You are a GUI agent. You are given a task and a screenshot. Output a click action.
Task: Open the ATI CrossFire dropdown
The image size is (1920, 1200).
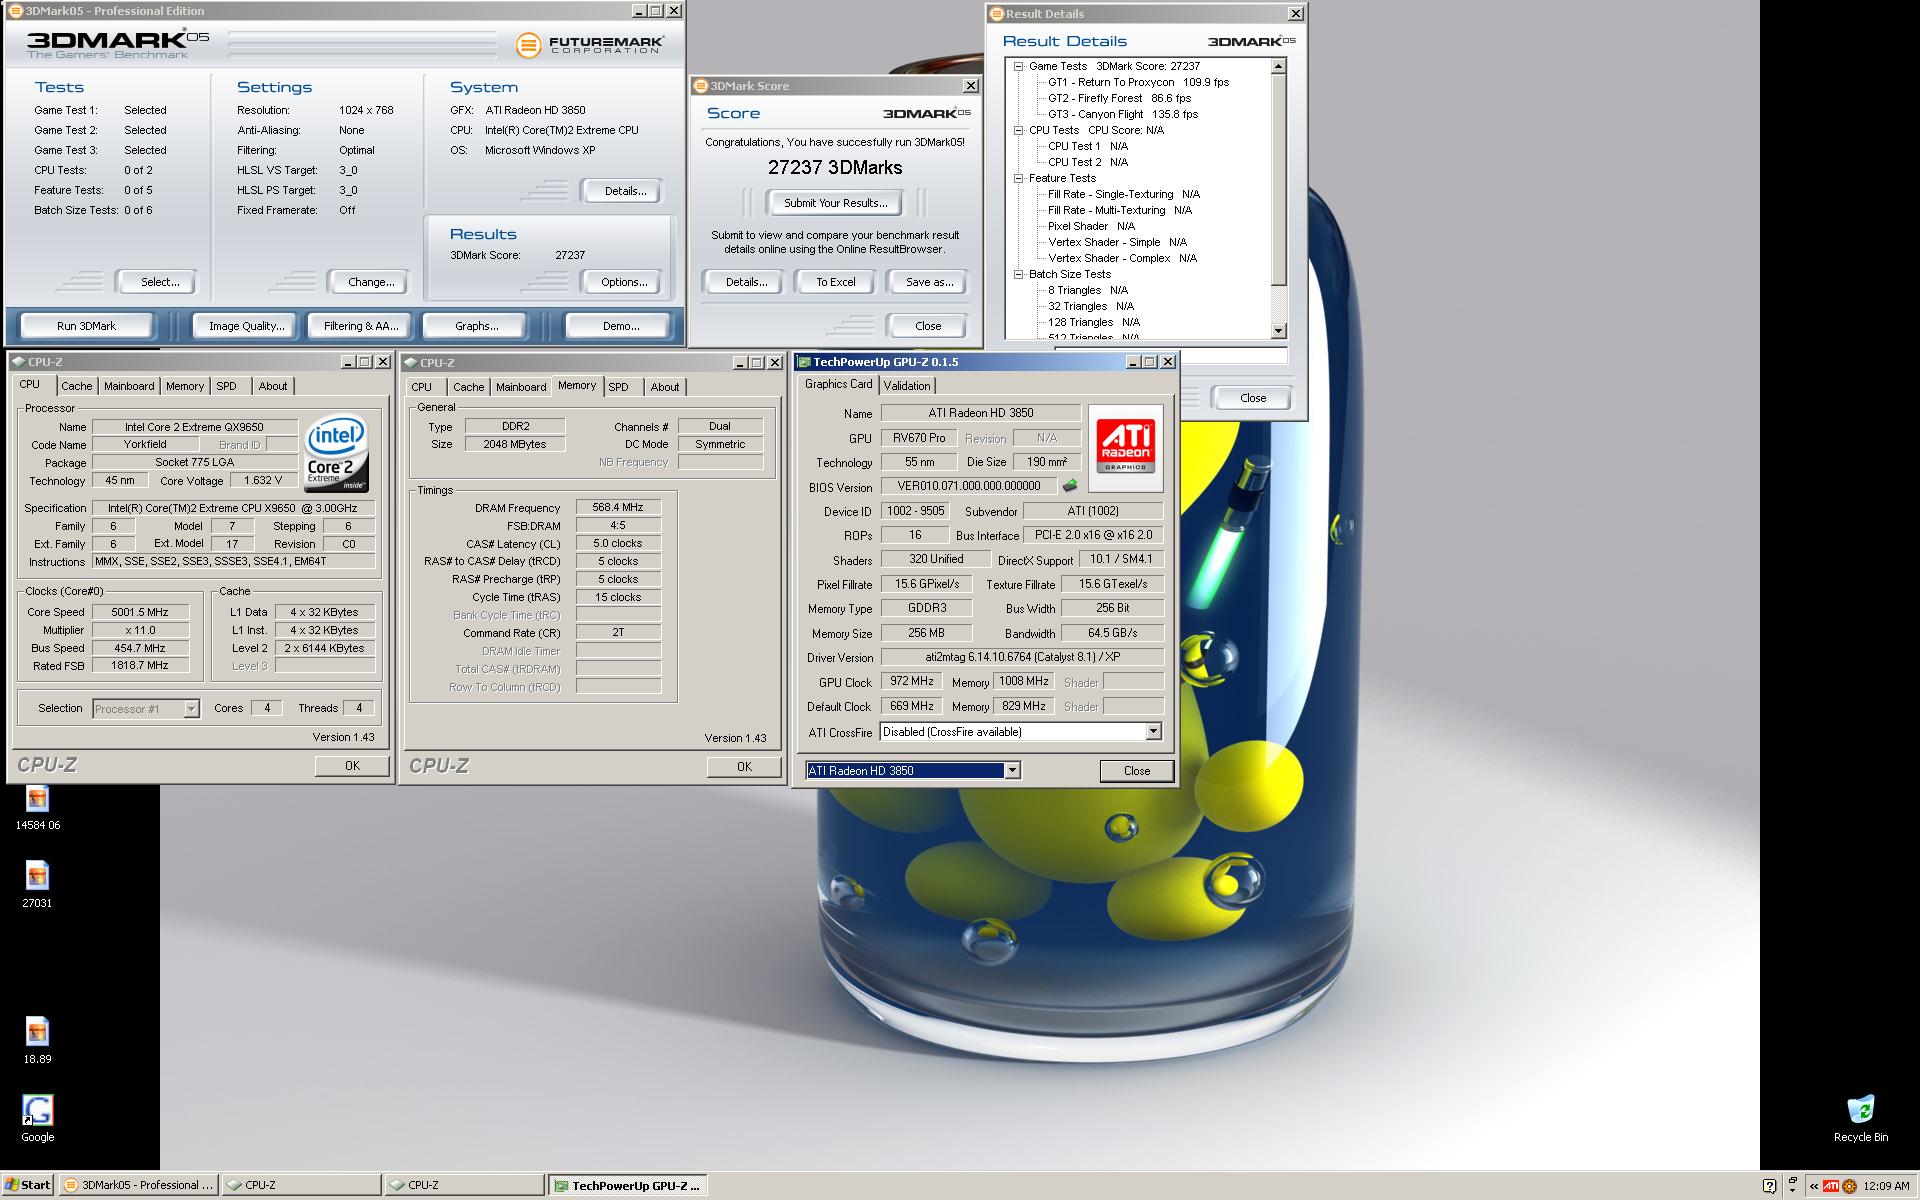coord(1153,732)
